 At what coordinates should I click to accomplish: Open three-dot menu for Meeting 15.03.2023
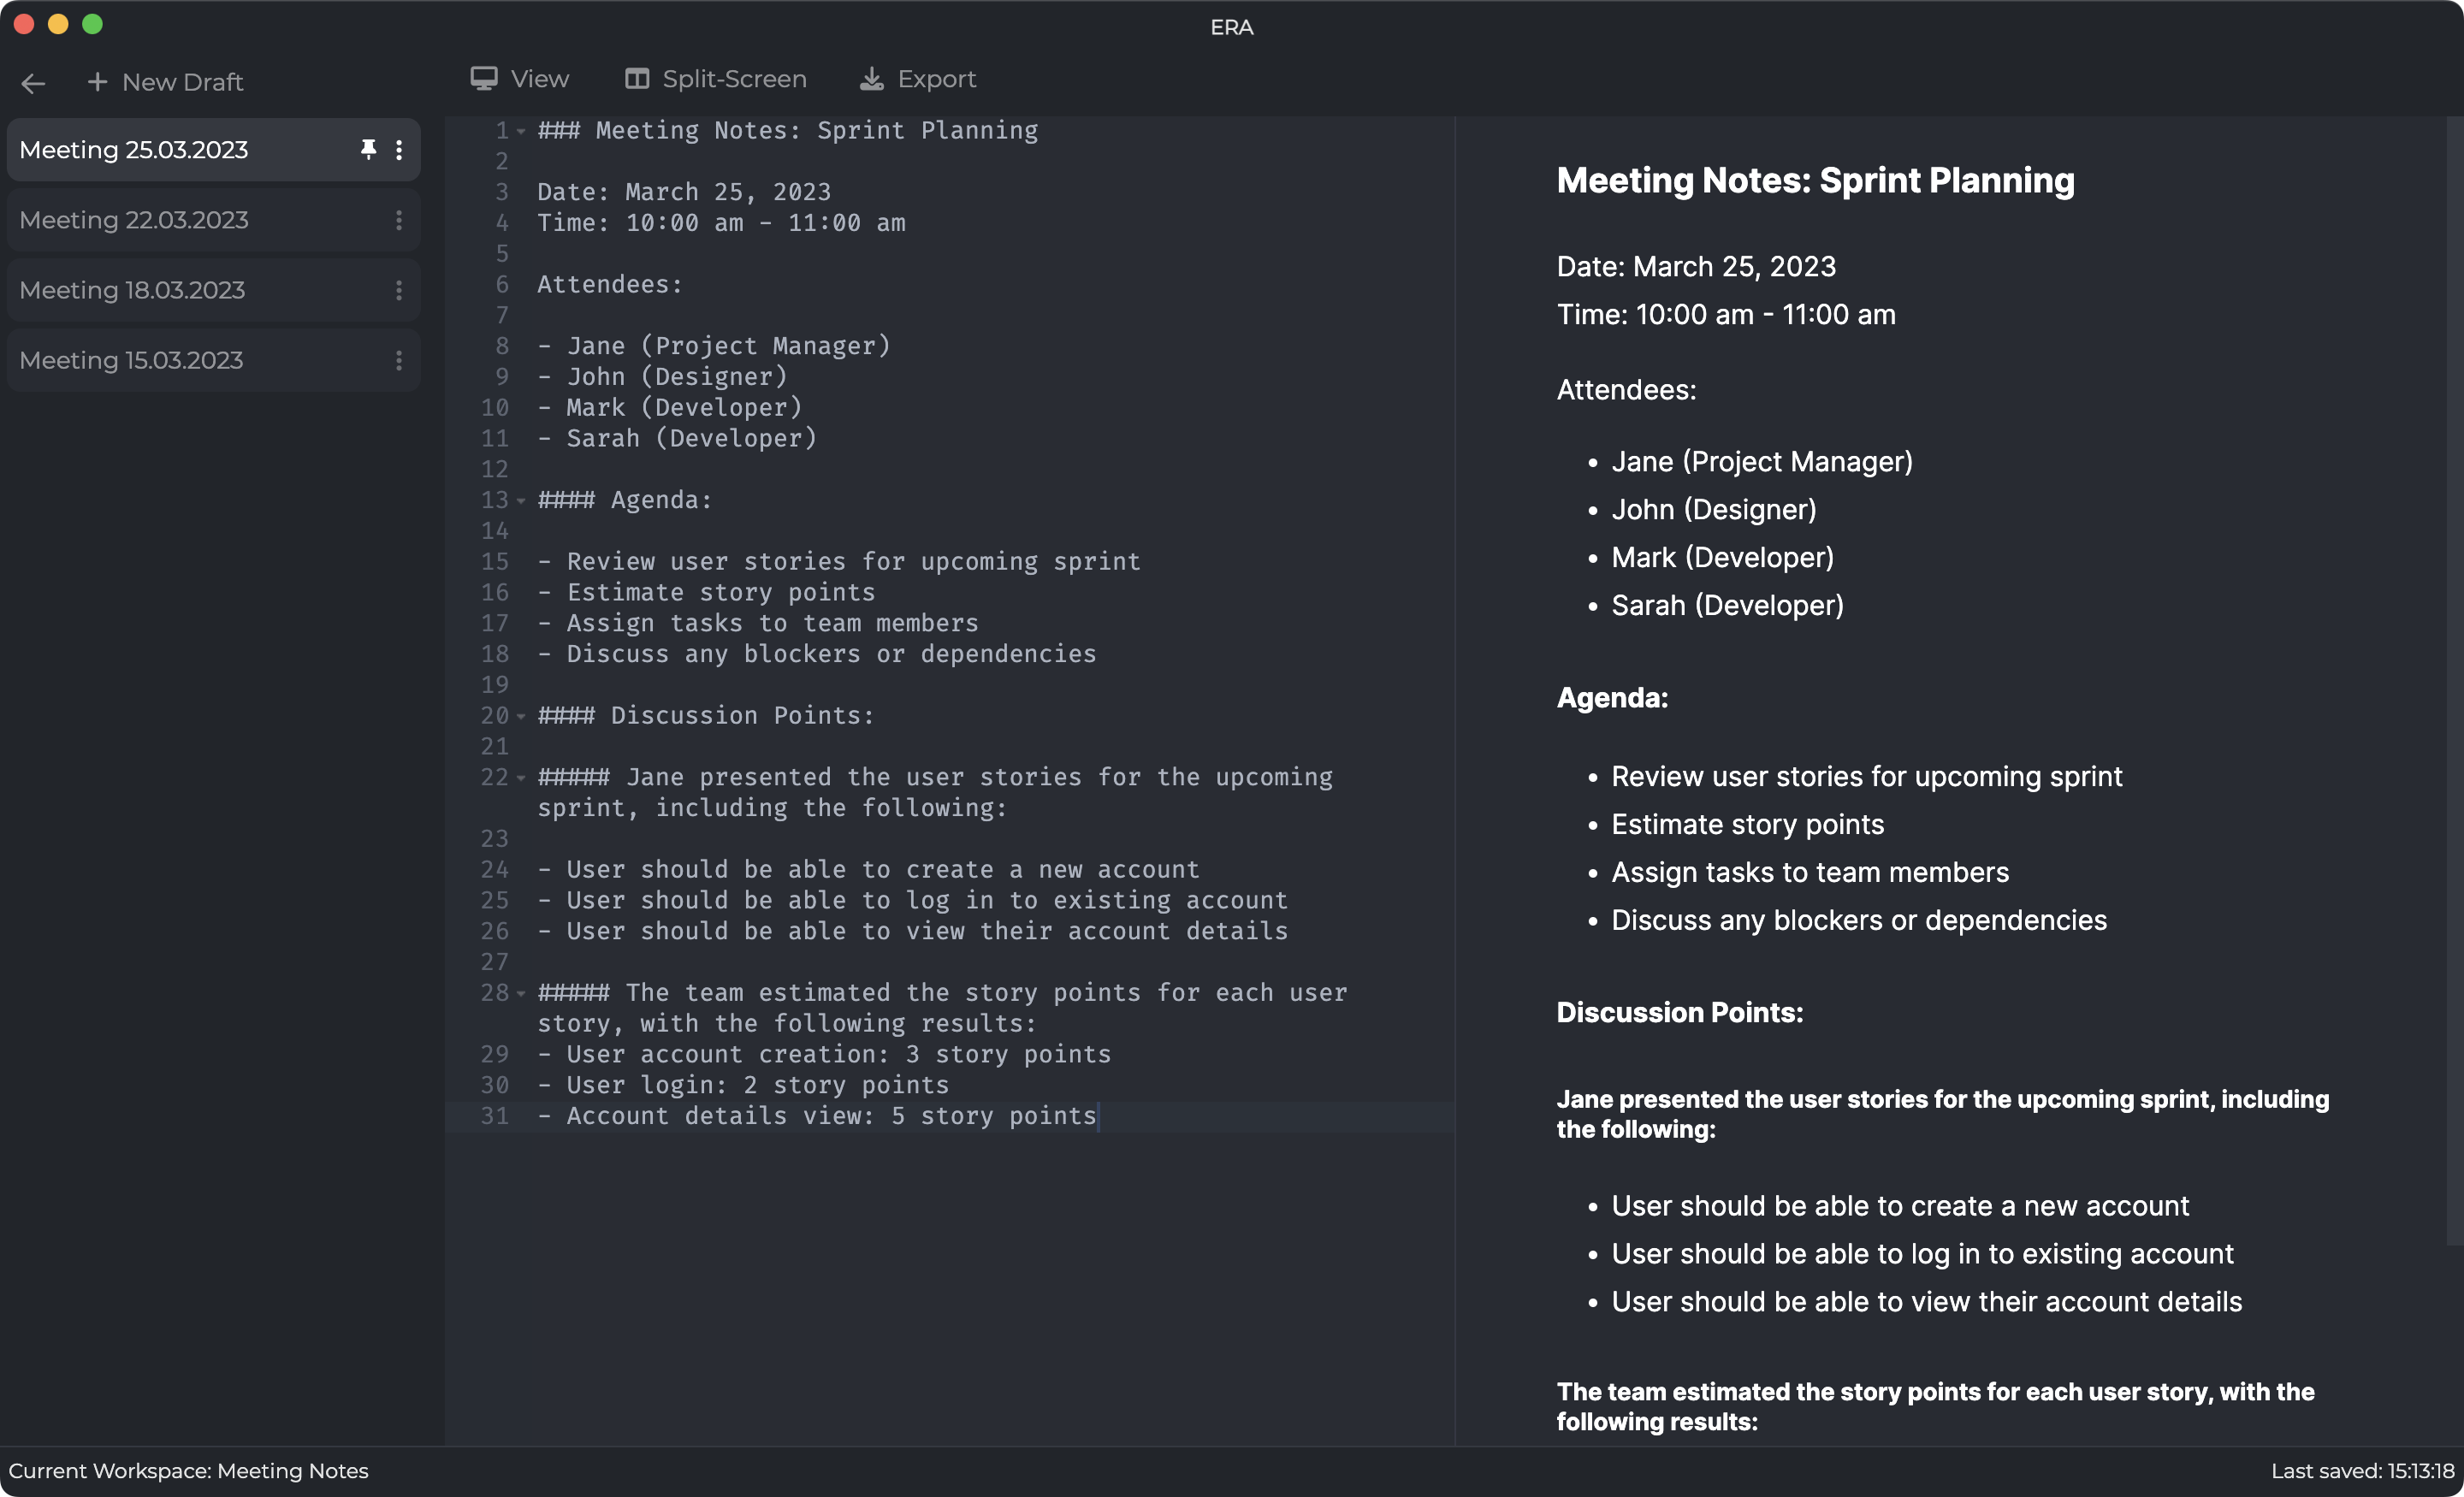[x=399, y=360]
